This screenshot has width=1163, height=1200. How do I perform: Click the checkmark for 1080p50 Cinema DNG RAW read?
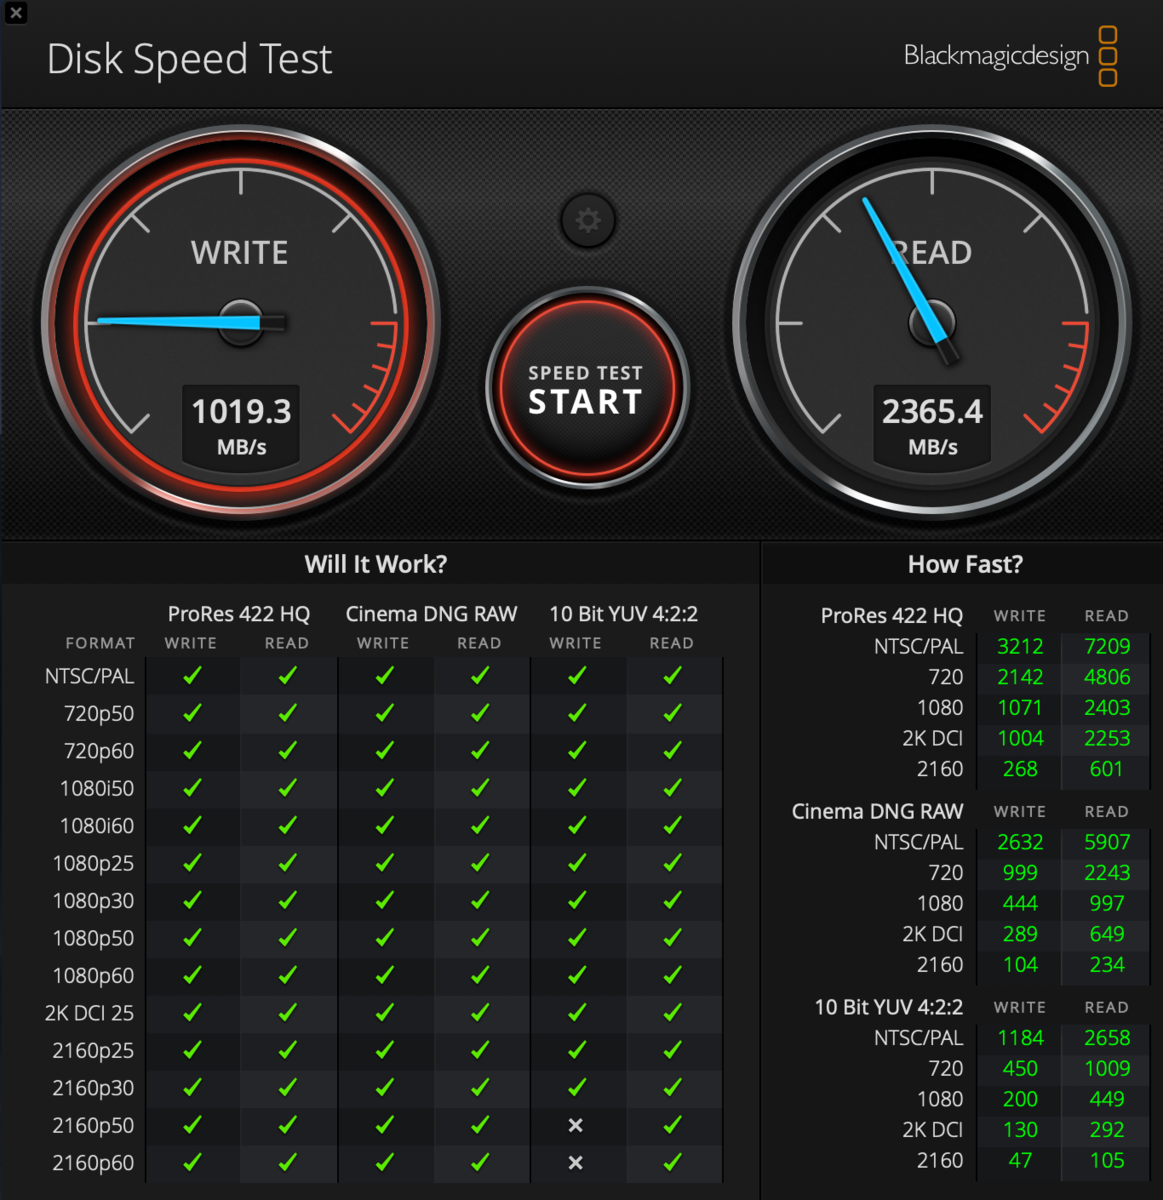click(x=480, y=938)
